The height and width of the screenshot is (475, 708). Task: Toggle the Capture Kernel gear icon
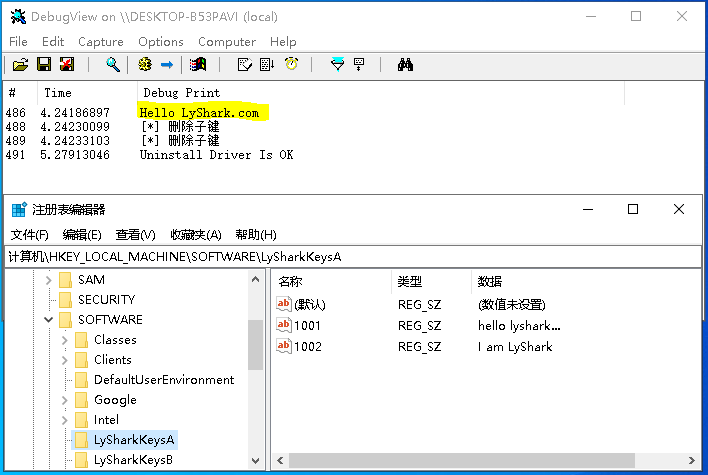[x=145, y=65]
